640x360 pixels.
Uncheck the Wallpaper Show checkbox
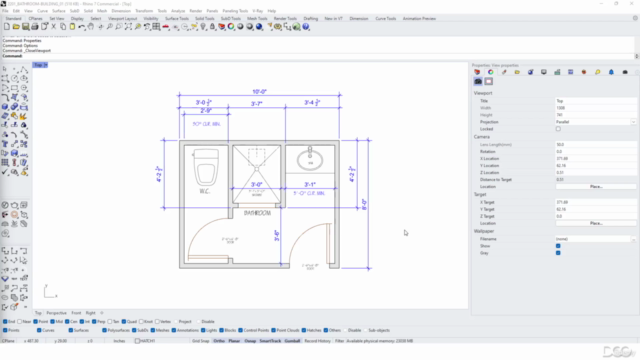tap(558, 246)
